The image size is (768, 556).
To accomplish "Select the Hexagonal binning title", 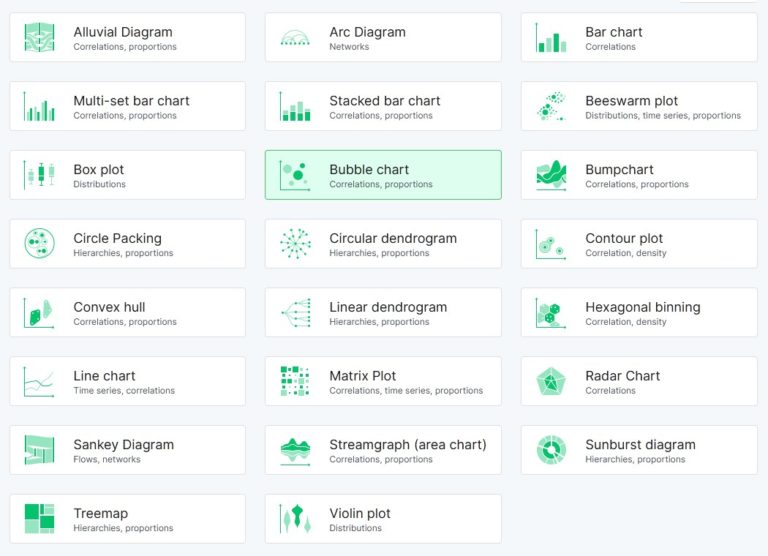I will tap(643, 307).
